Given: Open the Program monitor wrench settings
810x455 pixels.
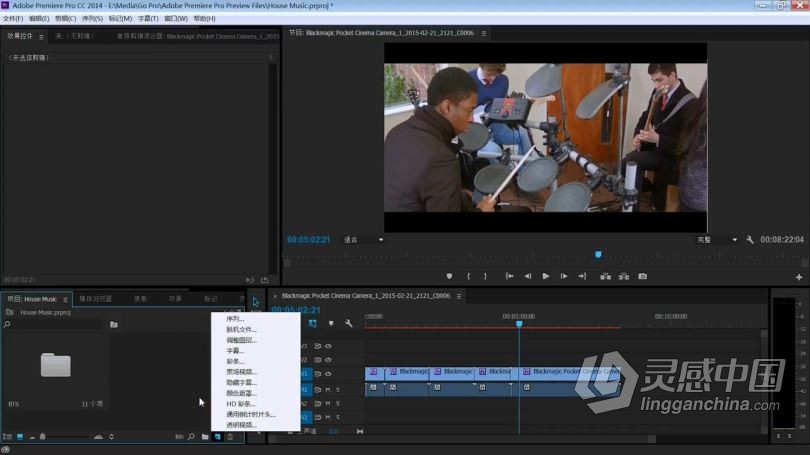Looking at the screenshot, I should pyautogui.click(x=750, y=240).
